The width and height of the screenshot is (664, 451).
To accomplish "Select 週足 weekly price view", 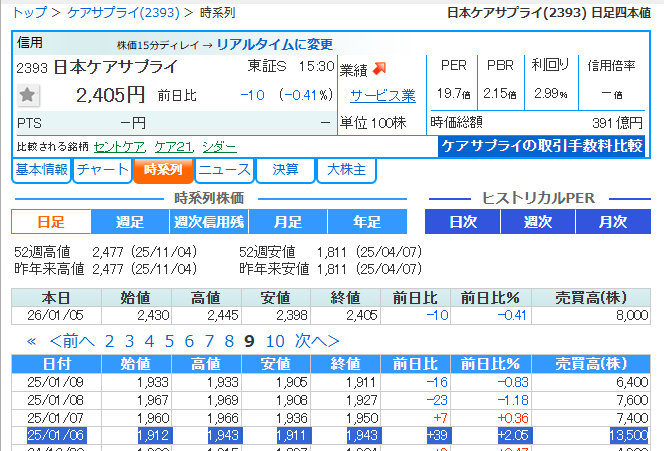I will (x=130, y=221).
